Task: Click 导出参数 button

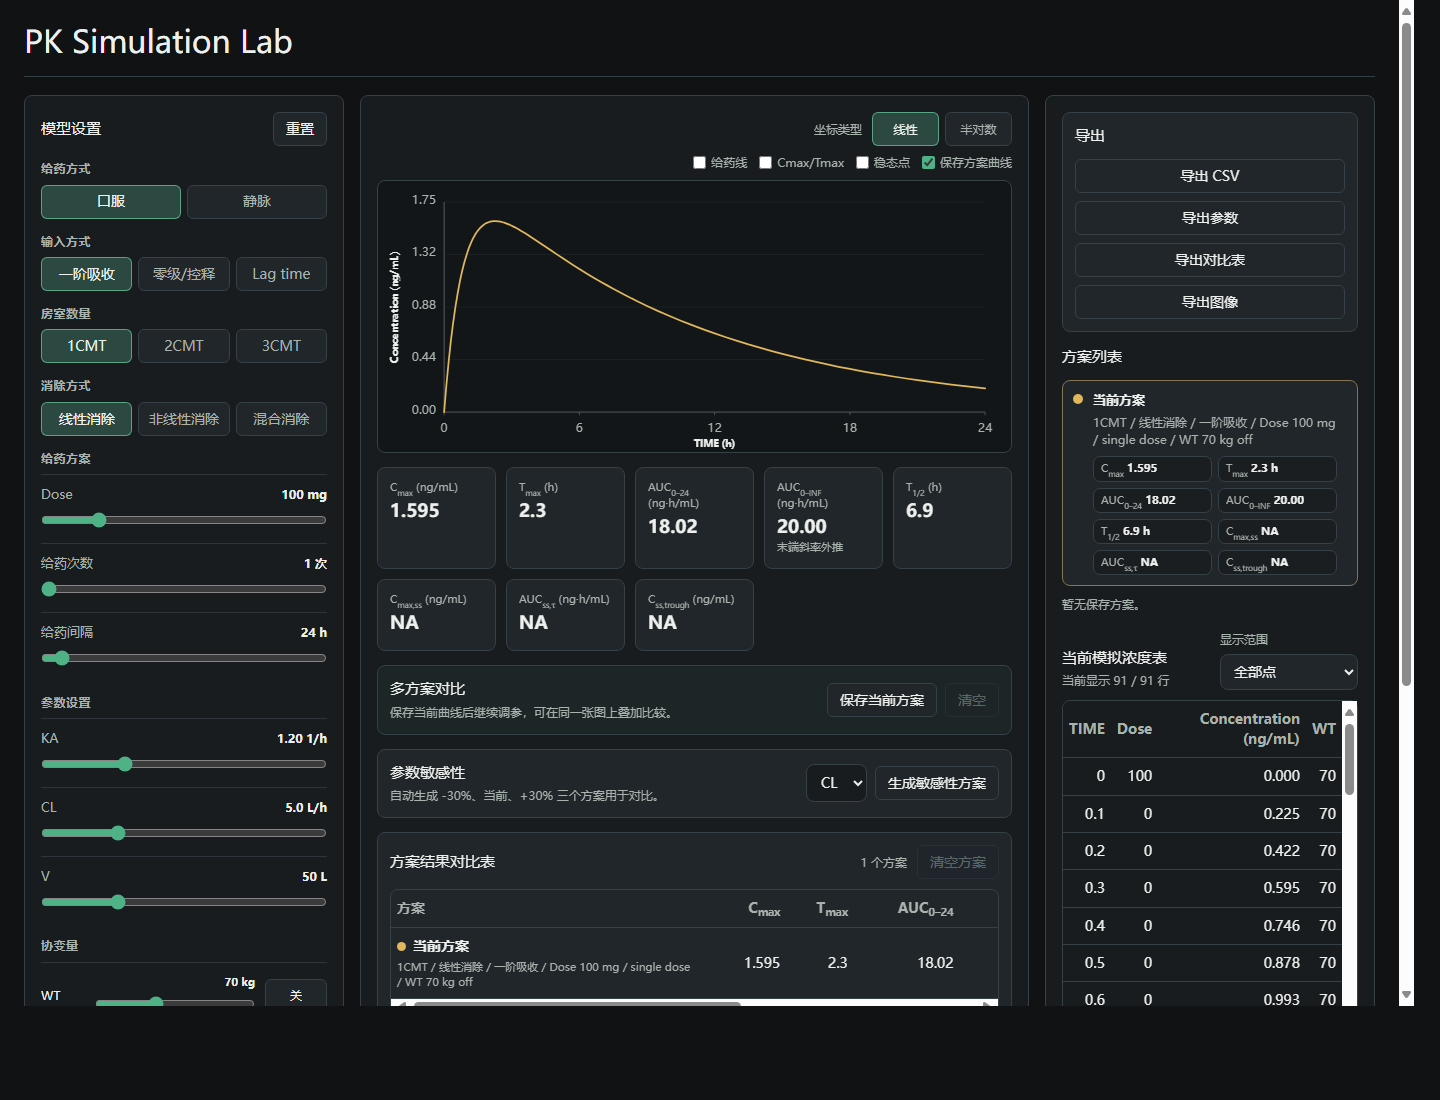Action: click(1210, 218)
